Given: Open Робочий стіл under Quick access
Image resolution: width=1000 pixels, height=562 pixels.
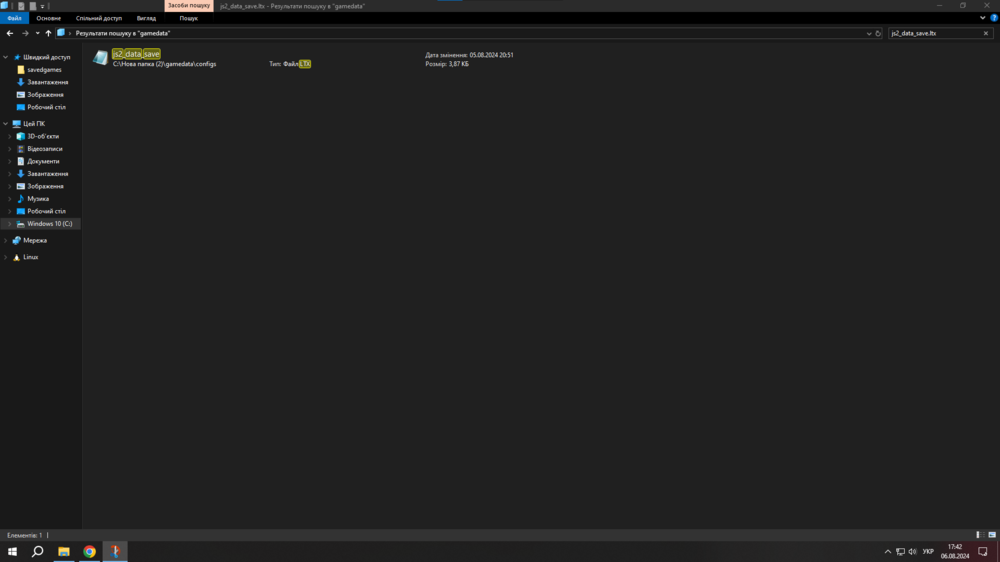Looking at the screenshot, I should coord(46,107).
